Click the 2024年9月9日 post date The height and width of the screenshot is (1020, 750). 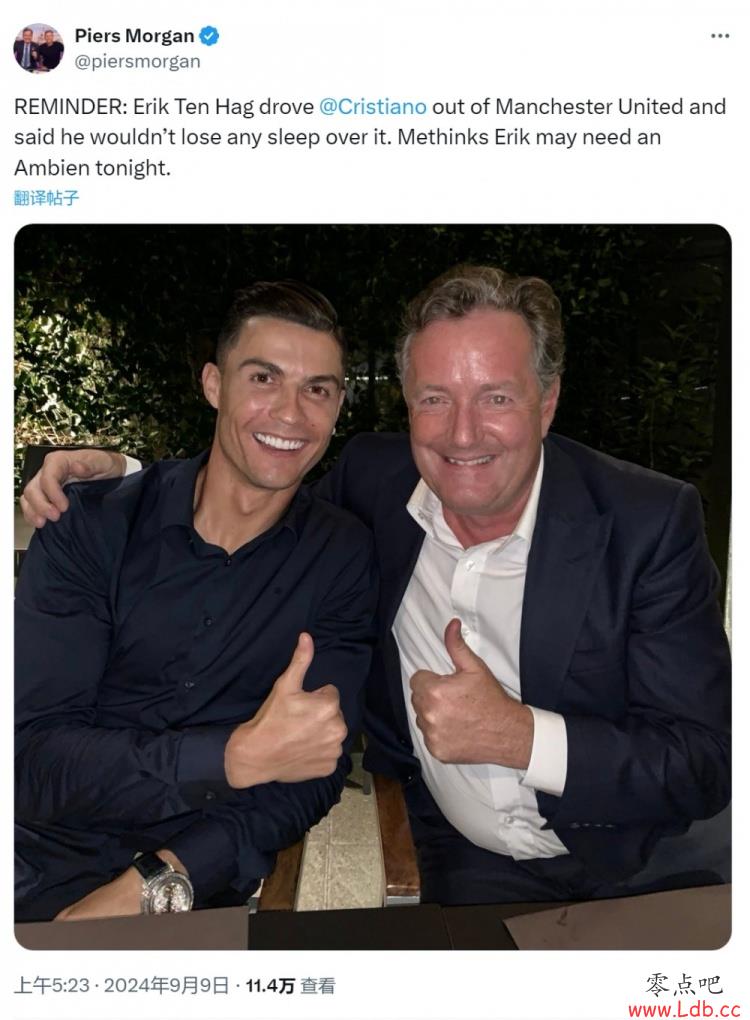[167, 986]
